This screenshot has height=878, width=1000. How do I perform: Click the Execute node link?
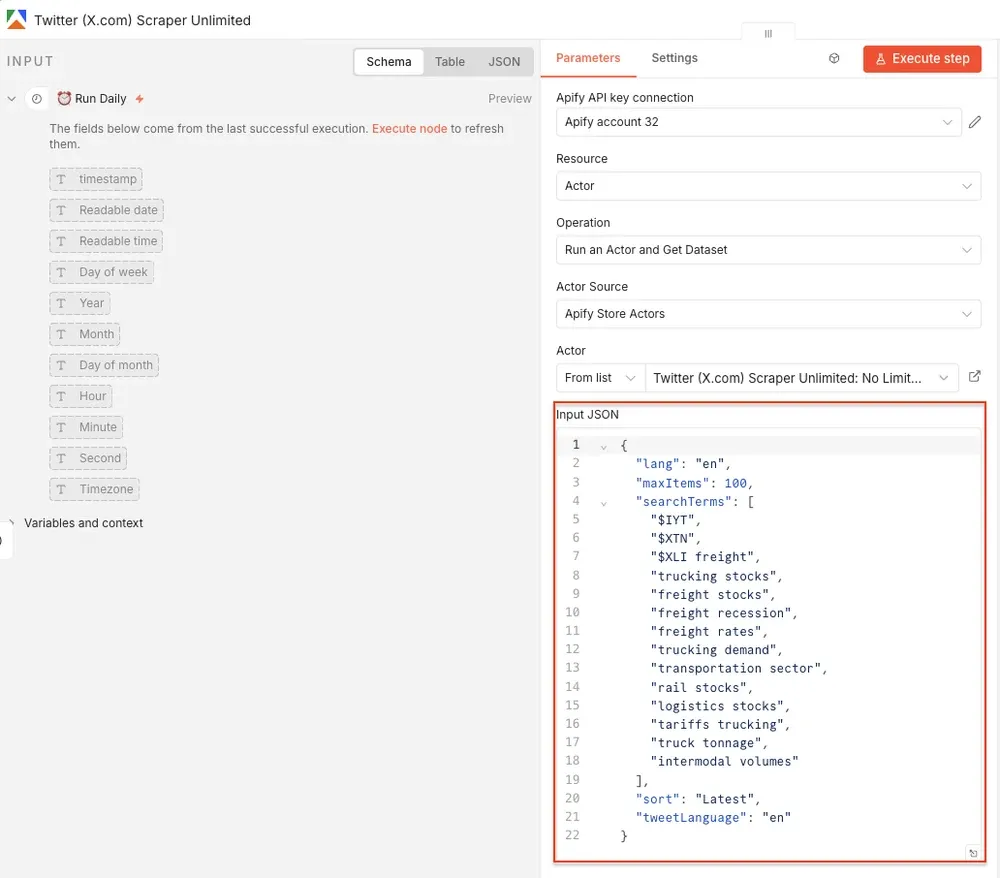pyautogui.click(x=409, y=128)
